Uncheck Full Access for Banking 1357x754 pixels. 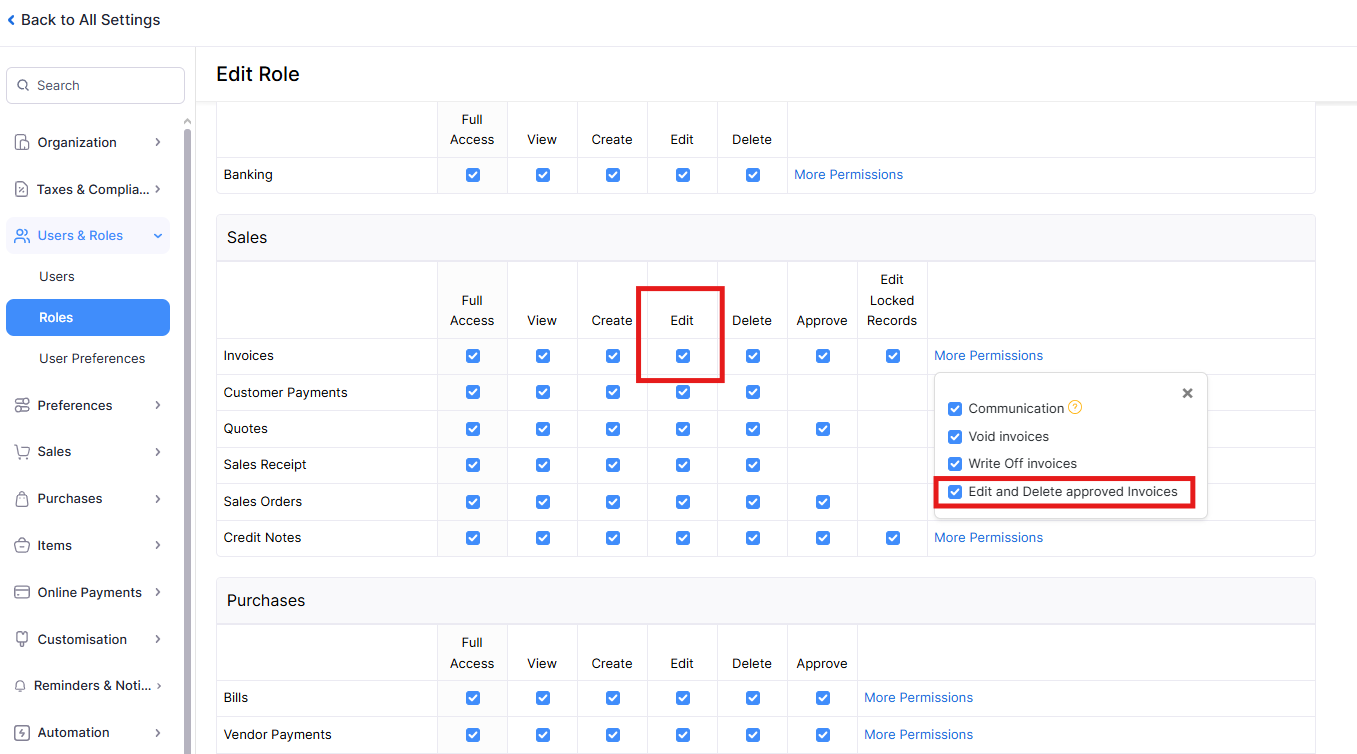473,175
